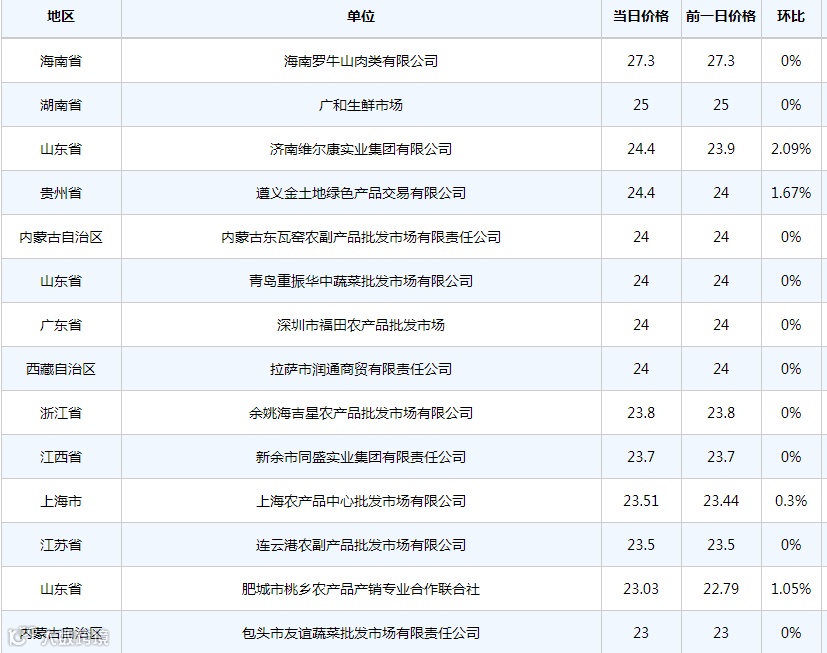827x653 pixels.
Task: Click the 25 current price for 广和生鲜市场
Action: [x=641, y=105]
